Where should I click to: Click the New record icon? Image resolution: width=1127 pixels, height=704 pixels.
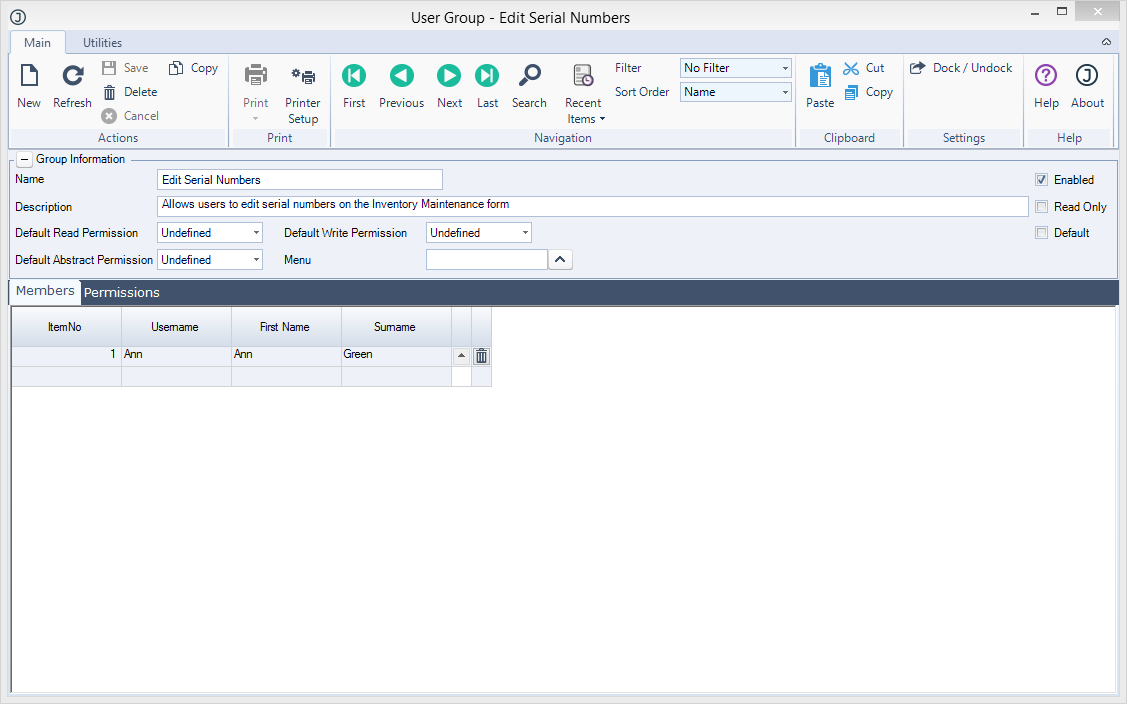pyautogui.click(x=29, y=77)
